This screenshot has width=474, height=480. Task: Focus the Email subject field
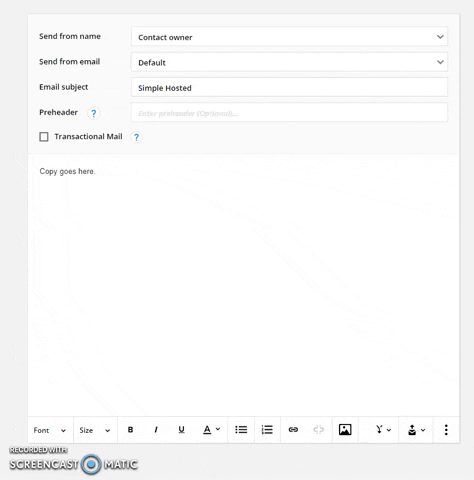click(x=289, y=87)
